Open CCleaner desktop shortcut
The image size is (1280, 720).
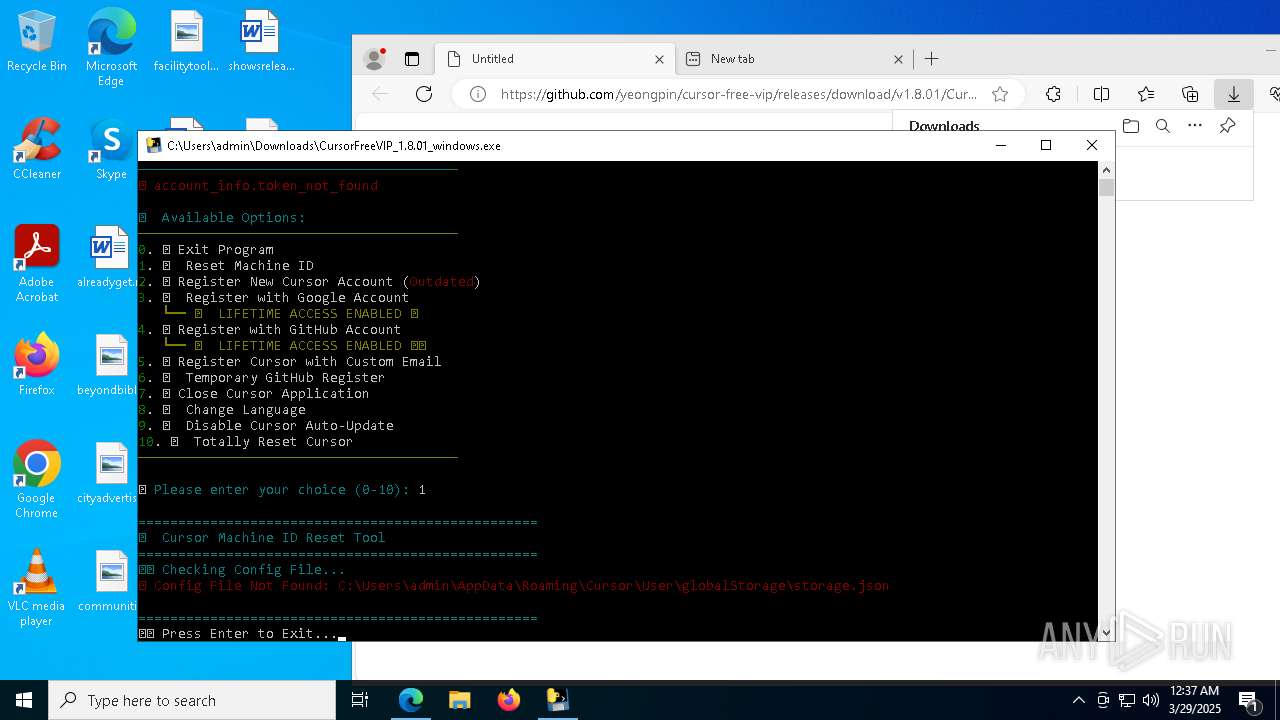point(37,150)
